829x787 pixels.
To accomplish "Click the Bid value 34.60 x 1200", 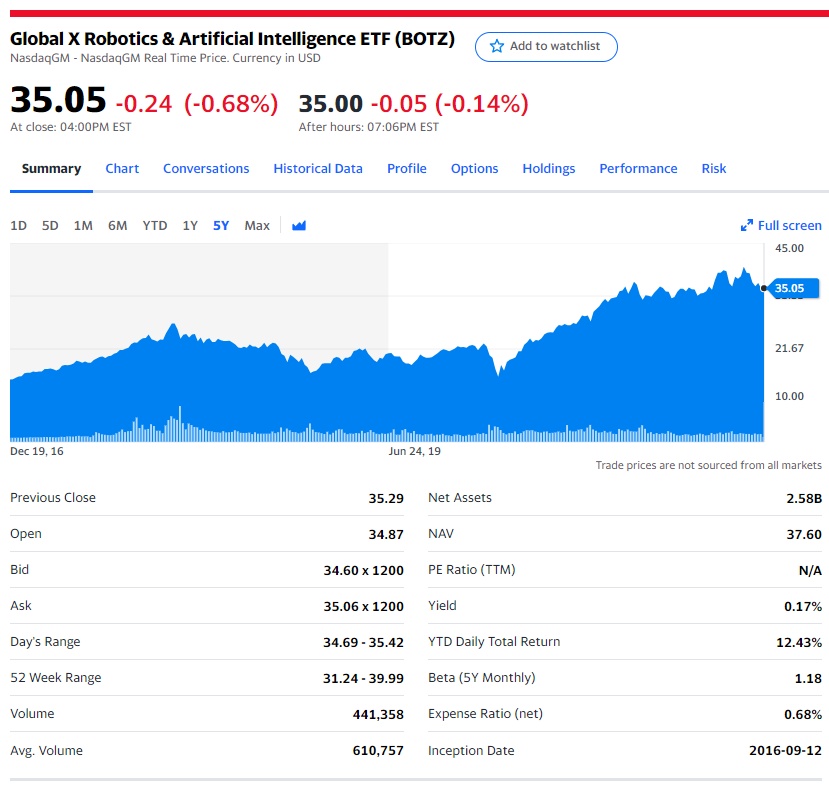I will tap(364, 570).
